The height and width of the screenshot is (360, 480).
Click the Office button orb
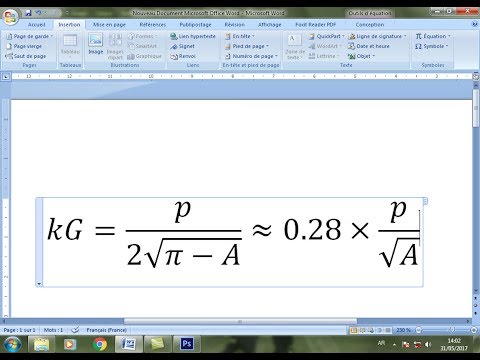click(10, 17)
